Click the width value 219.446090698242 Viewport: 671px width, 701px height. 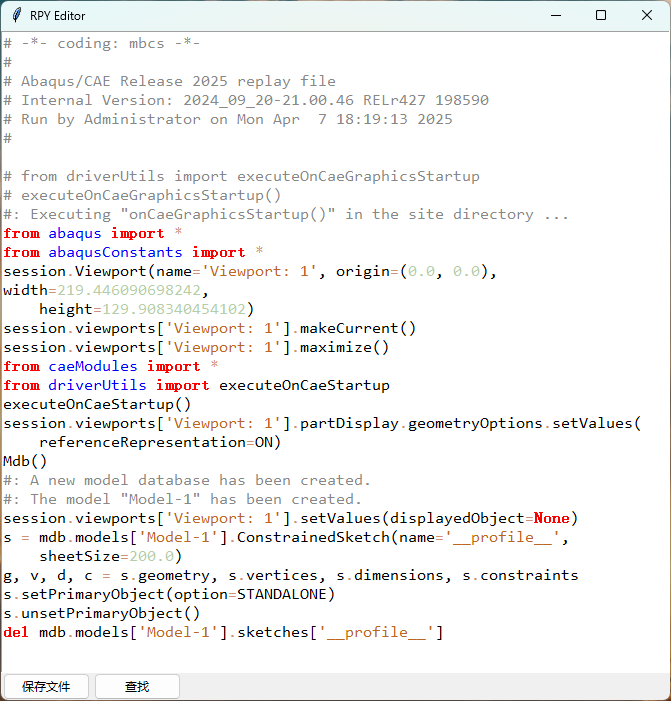tap(129, 290)
